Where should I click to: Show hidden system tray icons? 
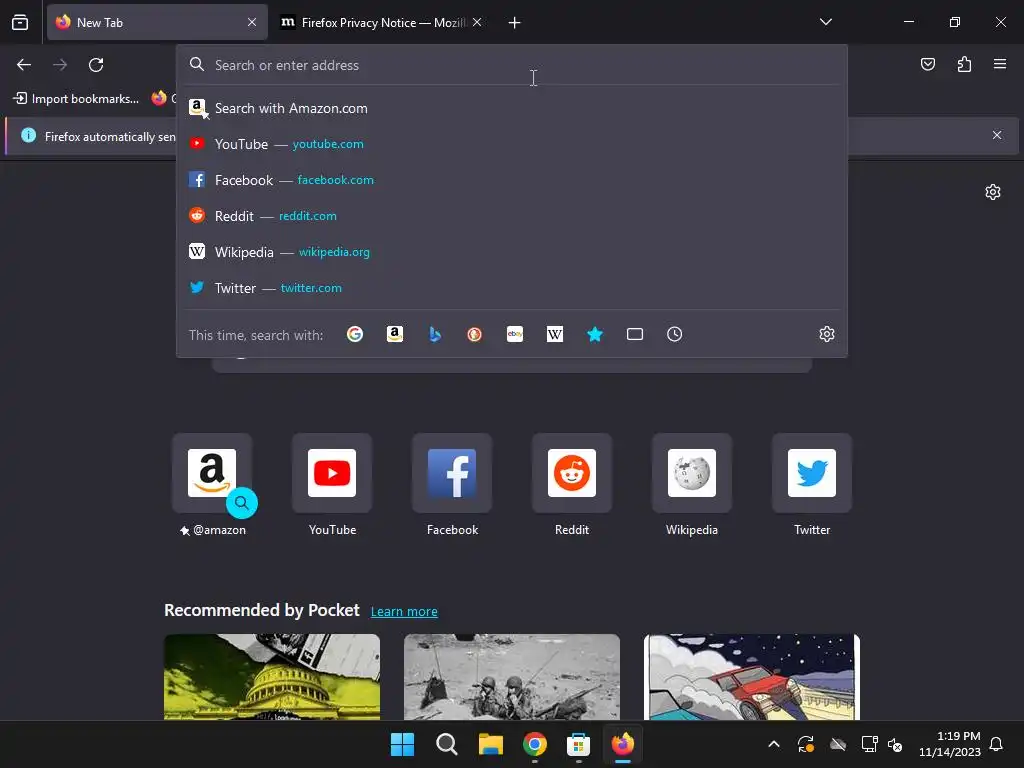click(x=774, y=744)
